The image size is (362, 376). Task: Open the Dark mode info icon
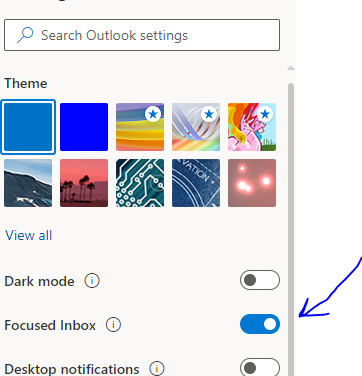92,281
